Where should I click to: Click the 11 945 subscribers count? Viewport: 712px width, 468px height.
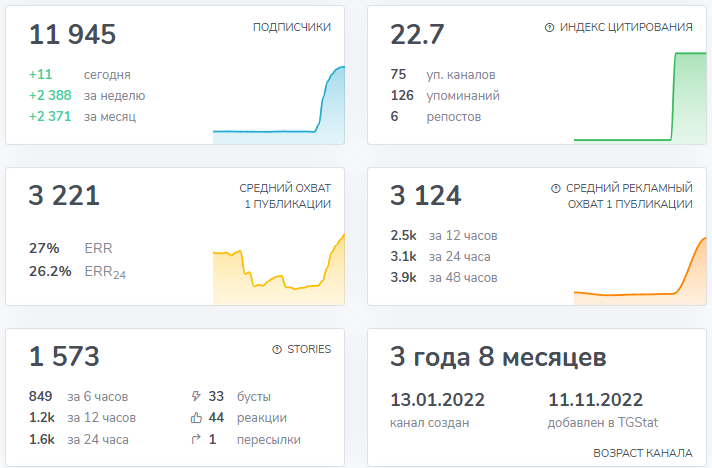click(x=73, y=36)
